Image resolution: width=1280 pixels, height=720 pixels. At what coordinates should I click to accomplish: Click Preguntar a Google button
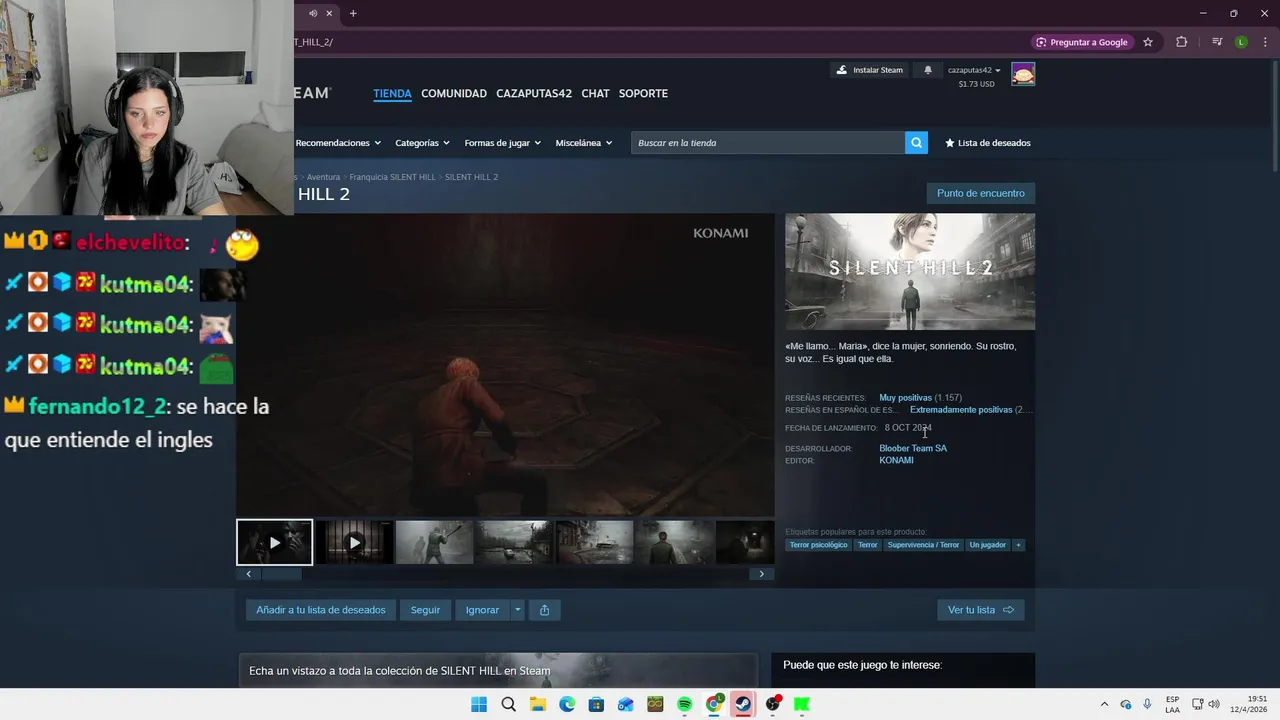click(1082, 42)
